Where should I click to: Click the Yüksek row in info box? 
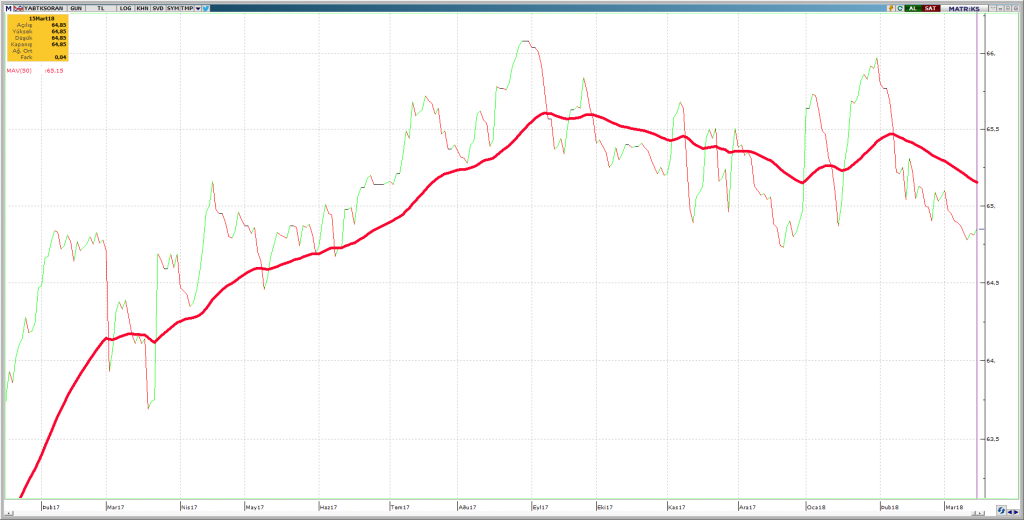click(38, 31)
